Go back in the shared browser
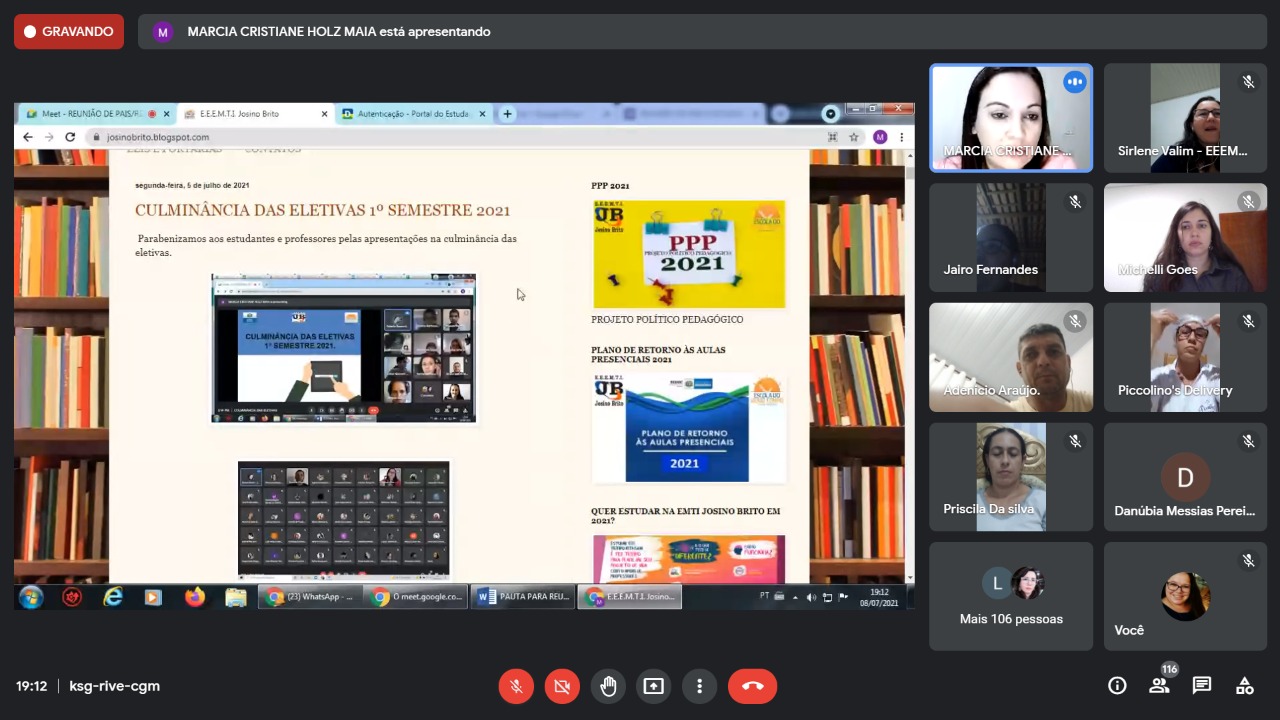This screenshot has height=720, width=1280. point(28,137)
